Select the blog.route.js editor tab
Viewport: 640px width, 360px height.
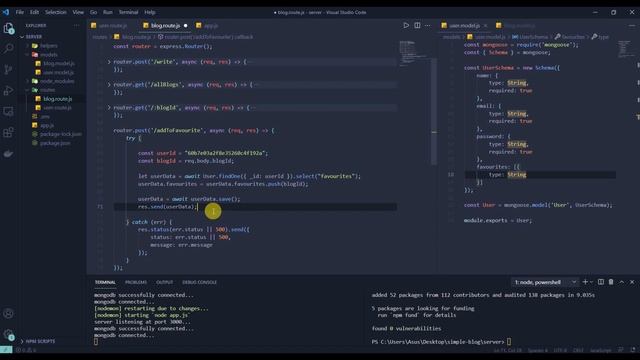(165, 25)
